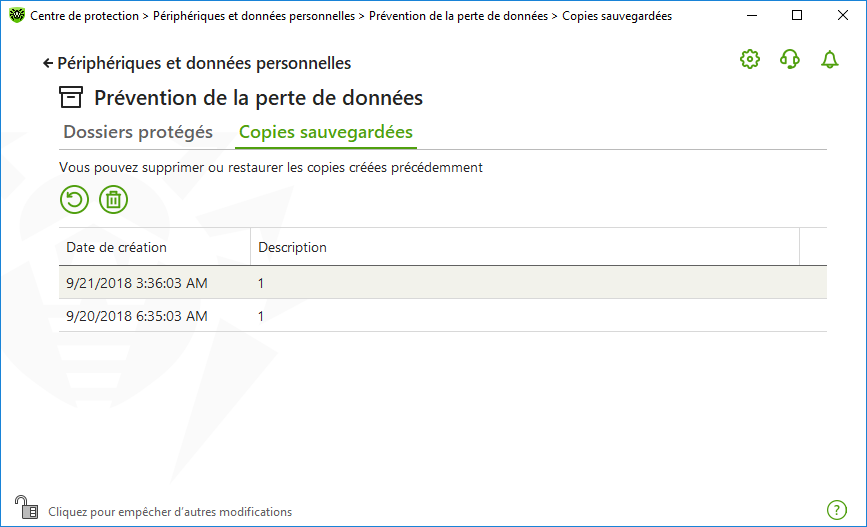867x527 pixels.
Task: Open settings via the gear icon
Action: (x=750, y=59)
